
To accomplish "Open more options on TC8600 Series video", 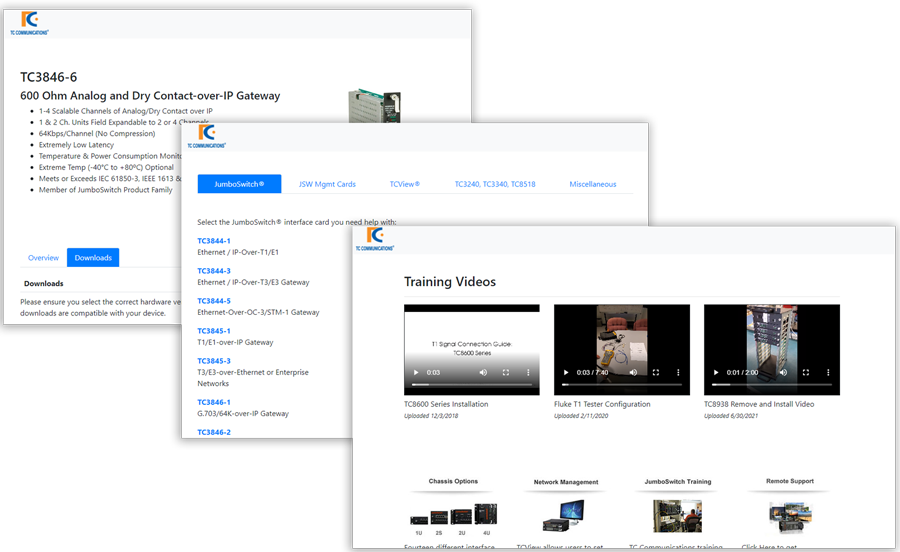I will pos(528,372).
